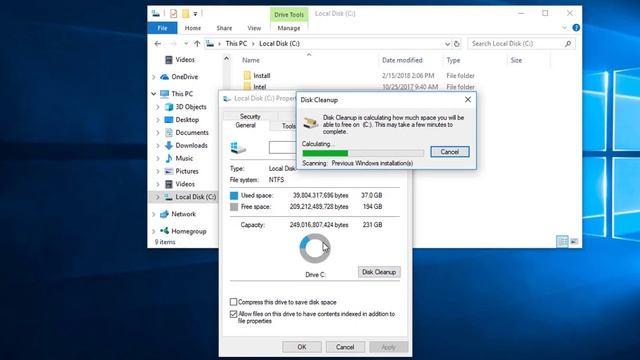Expand the ribbon chevron
640x360 pixels.
[x=564, y=28]
